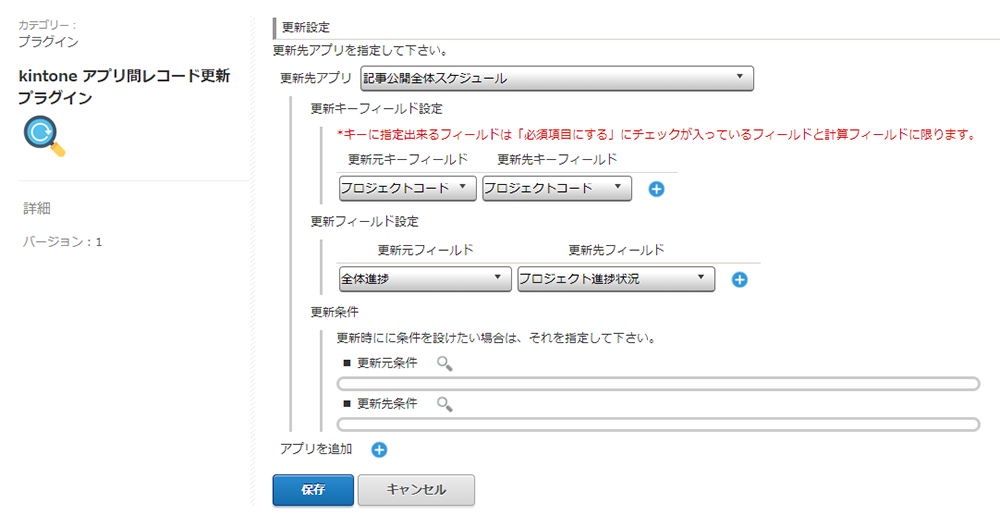Click the kintone アプリ間レコード更新プラグイン title
The width and height of the screenshot is (1000, 516).
[x=124, y=86]
